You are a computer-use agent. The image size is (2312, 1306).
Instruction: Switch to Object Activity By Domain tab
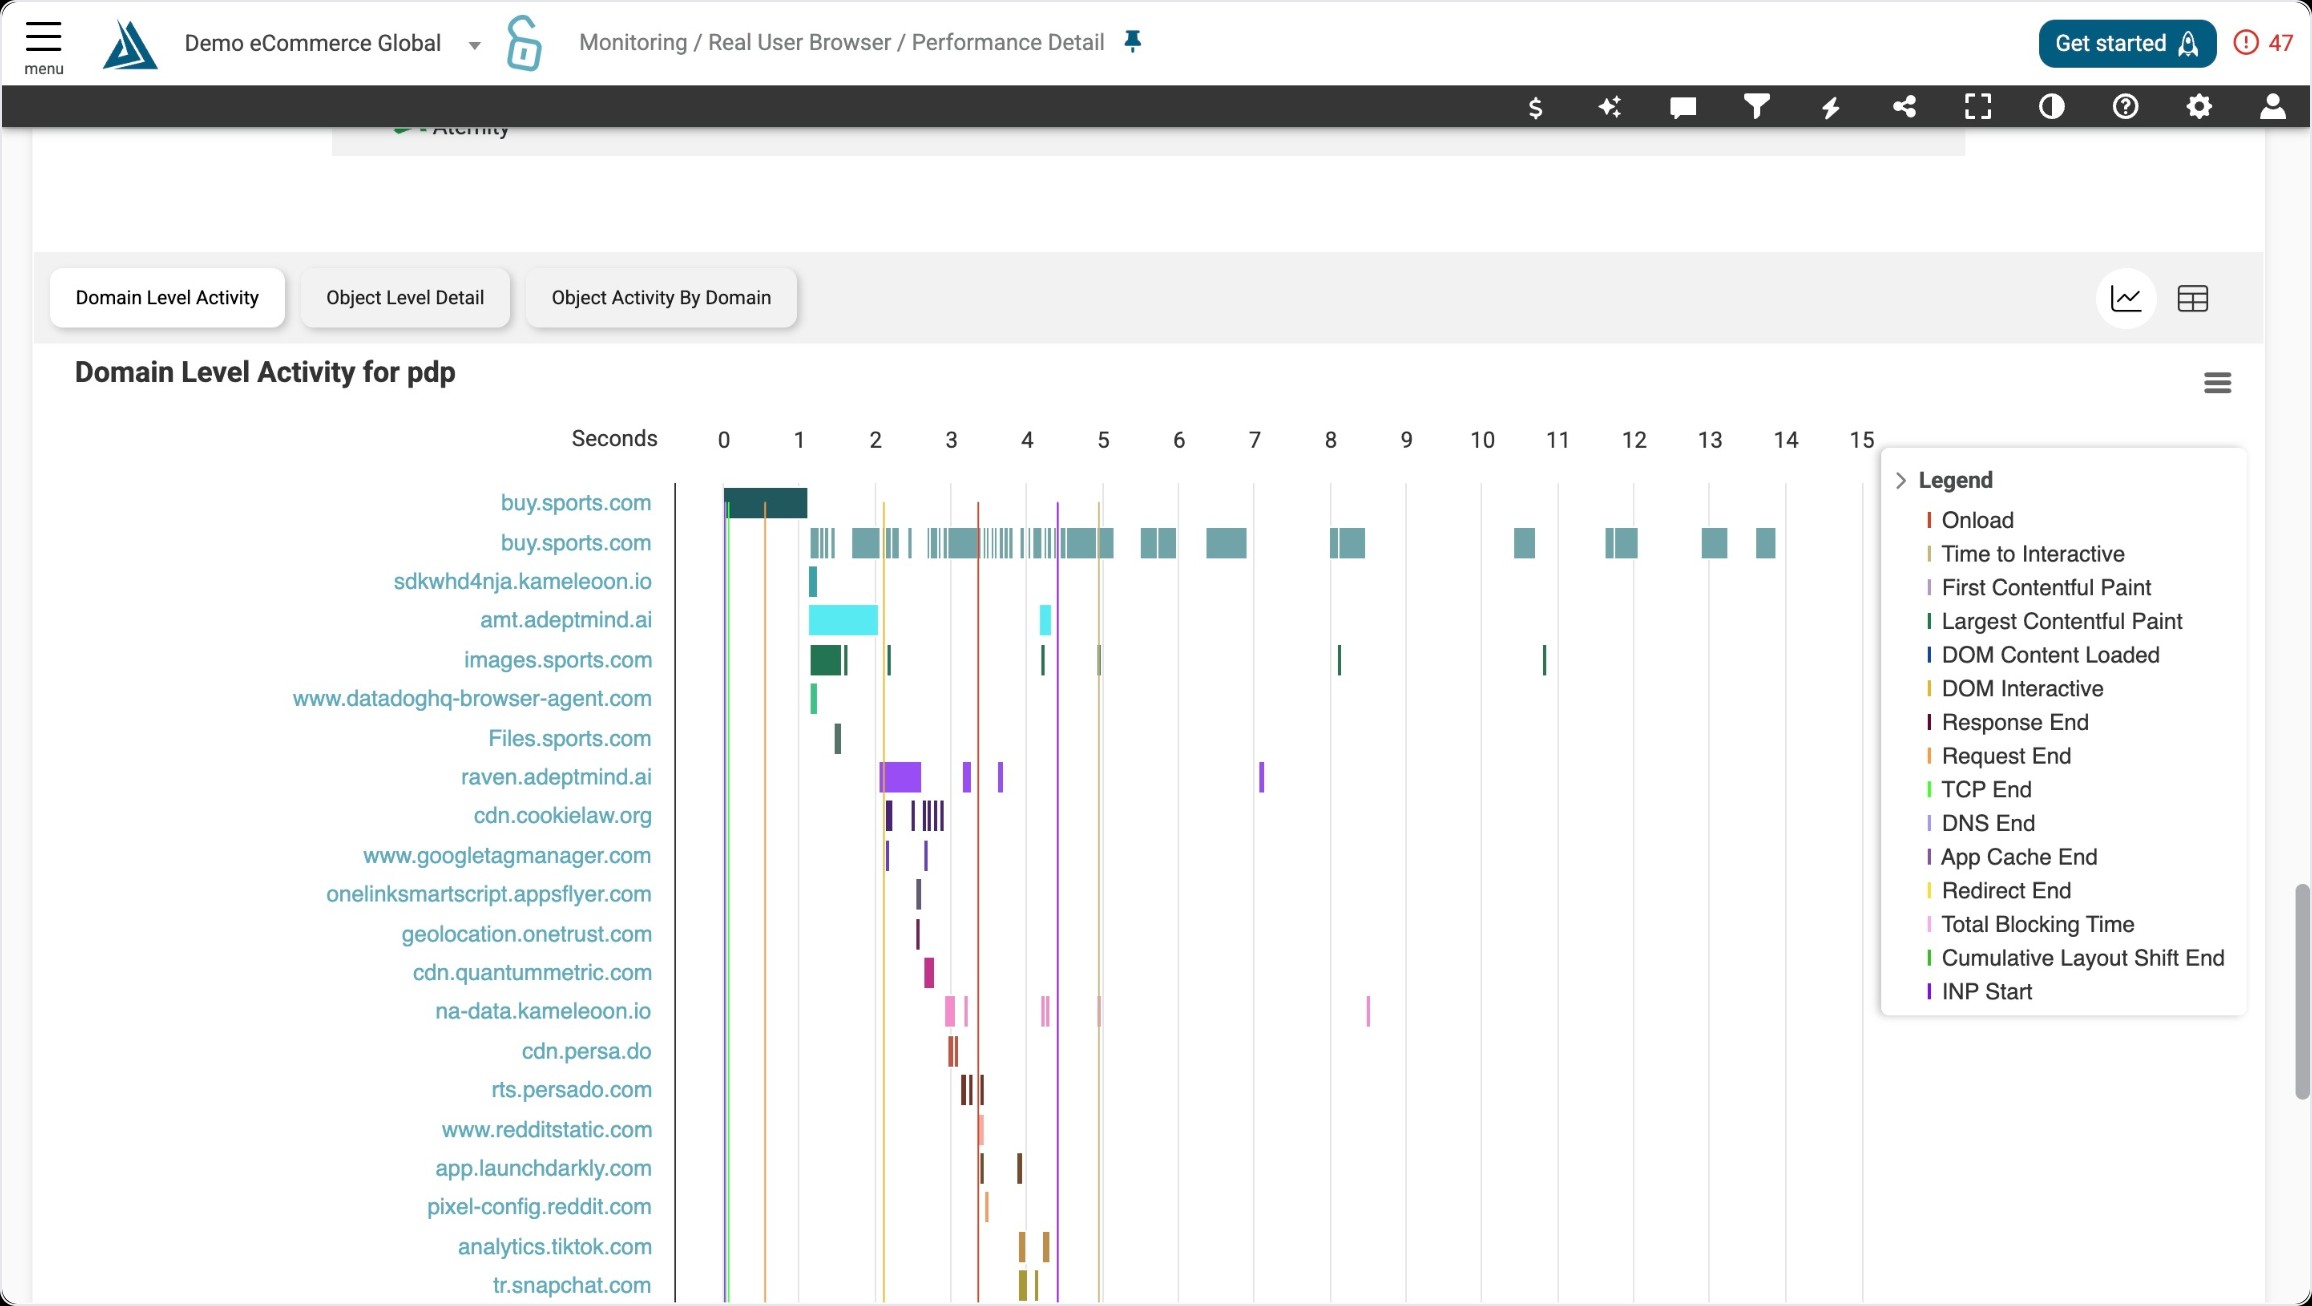(x=661, y=297)
